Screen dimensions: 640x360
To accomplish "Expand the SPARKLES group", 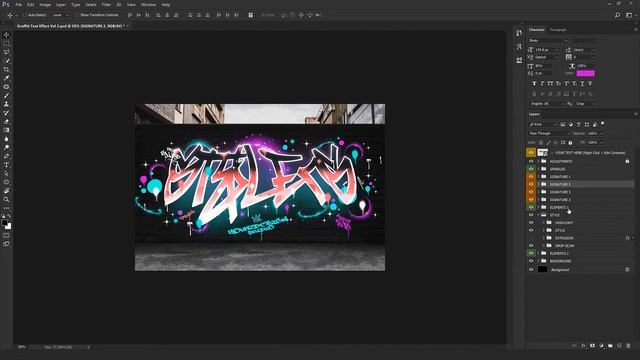I will tap(539, 169).
